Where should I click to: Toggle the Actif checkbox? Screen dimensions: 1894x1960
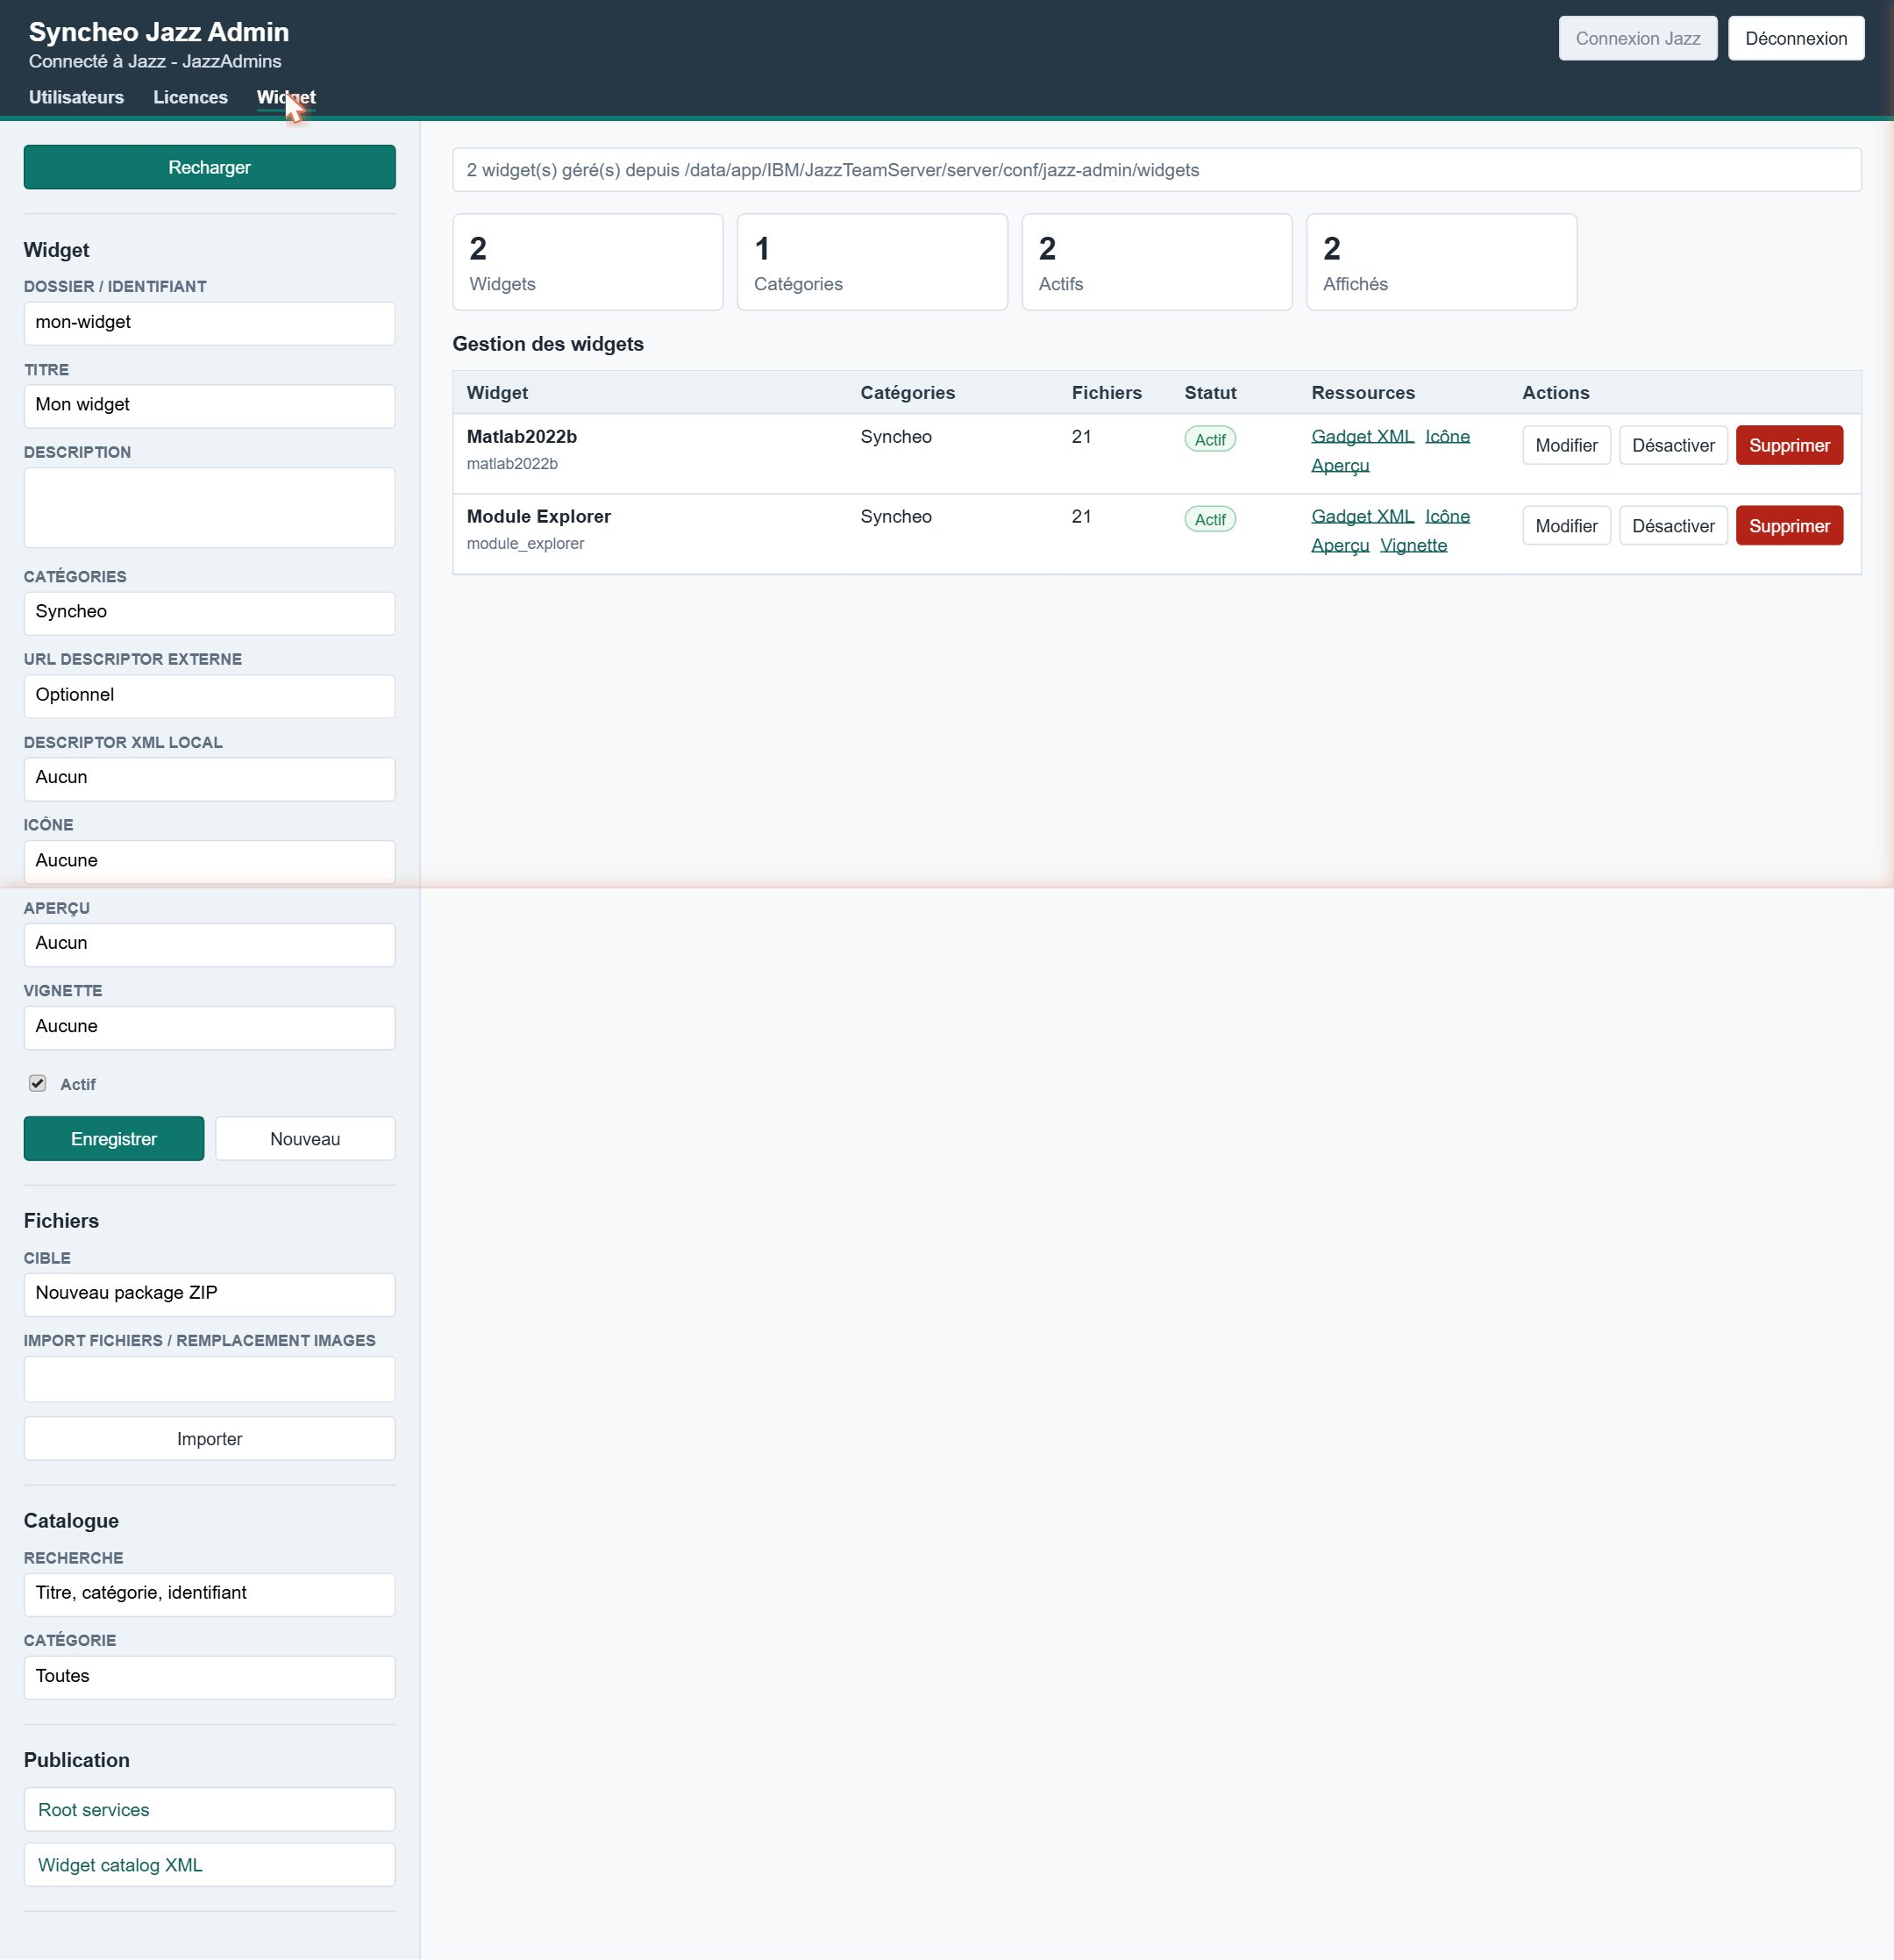[x=38, y=1084]
